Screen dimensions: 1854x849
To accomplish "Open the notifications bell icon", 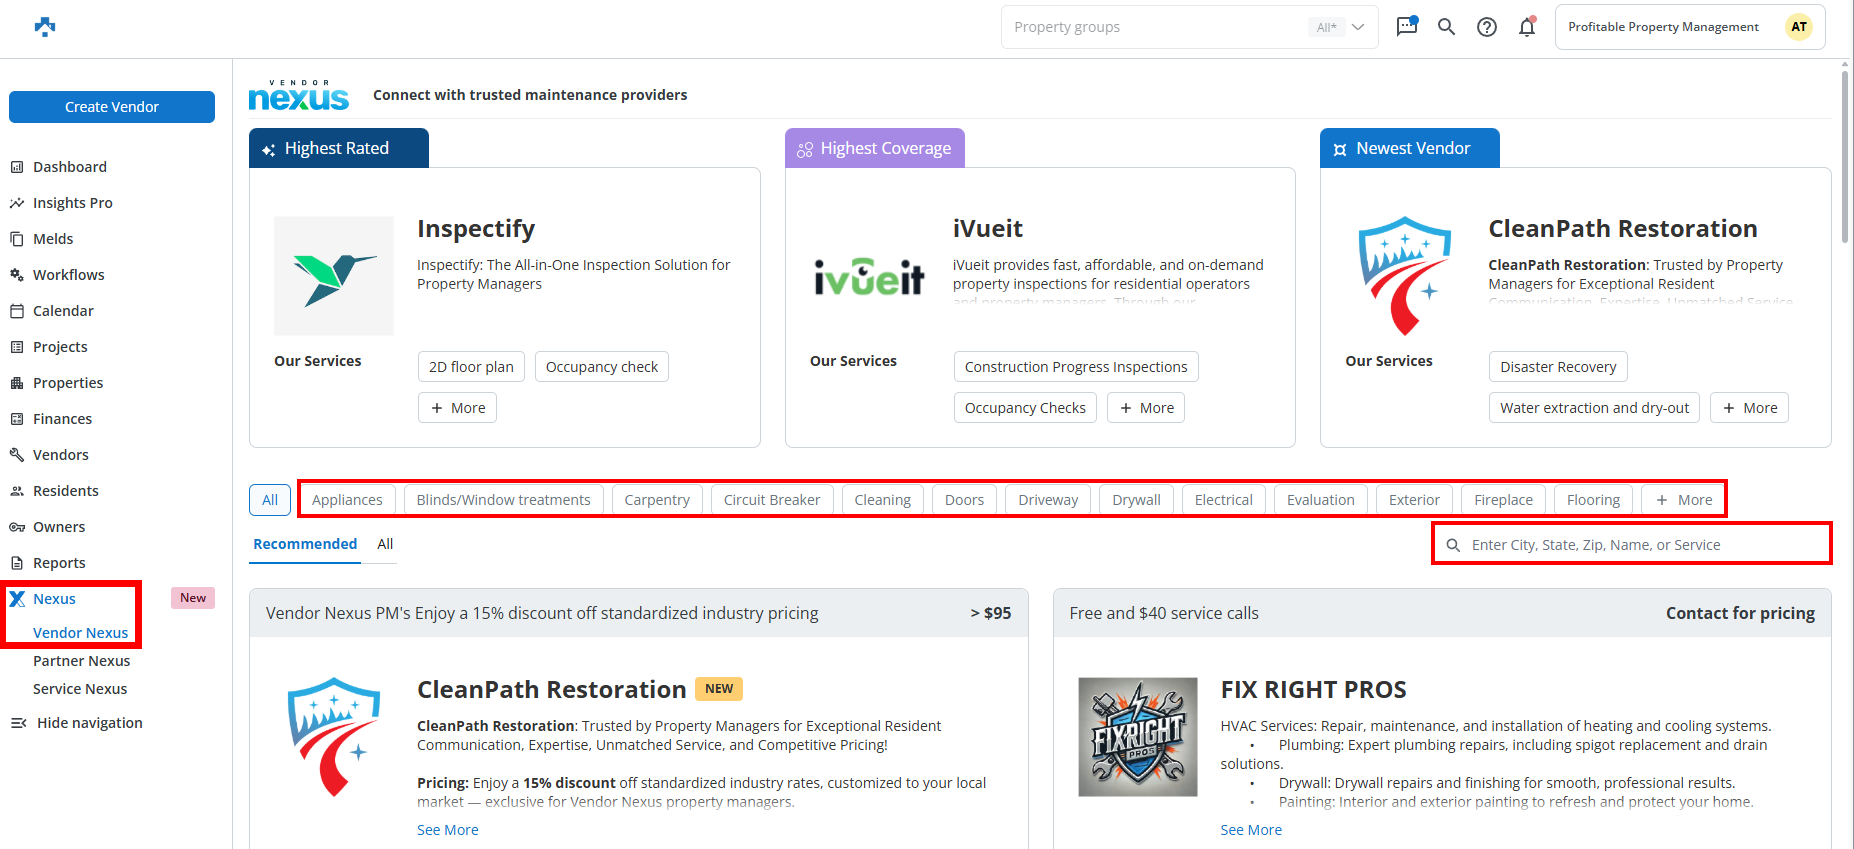I will pos(1527,27).
